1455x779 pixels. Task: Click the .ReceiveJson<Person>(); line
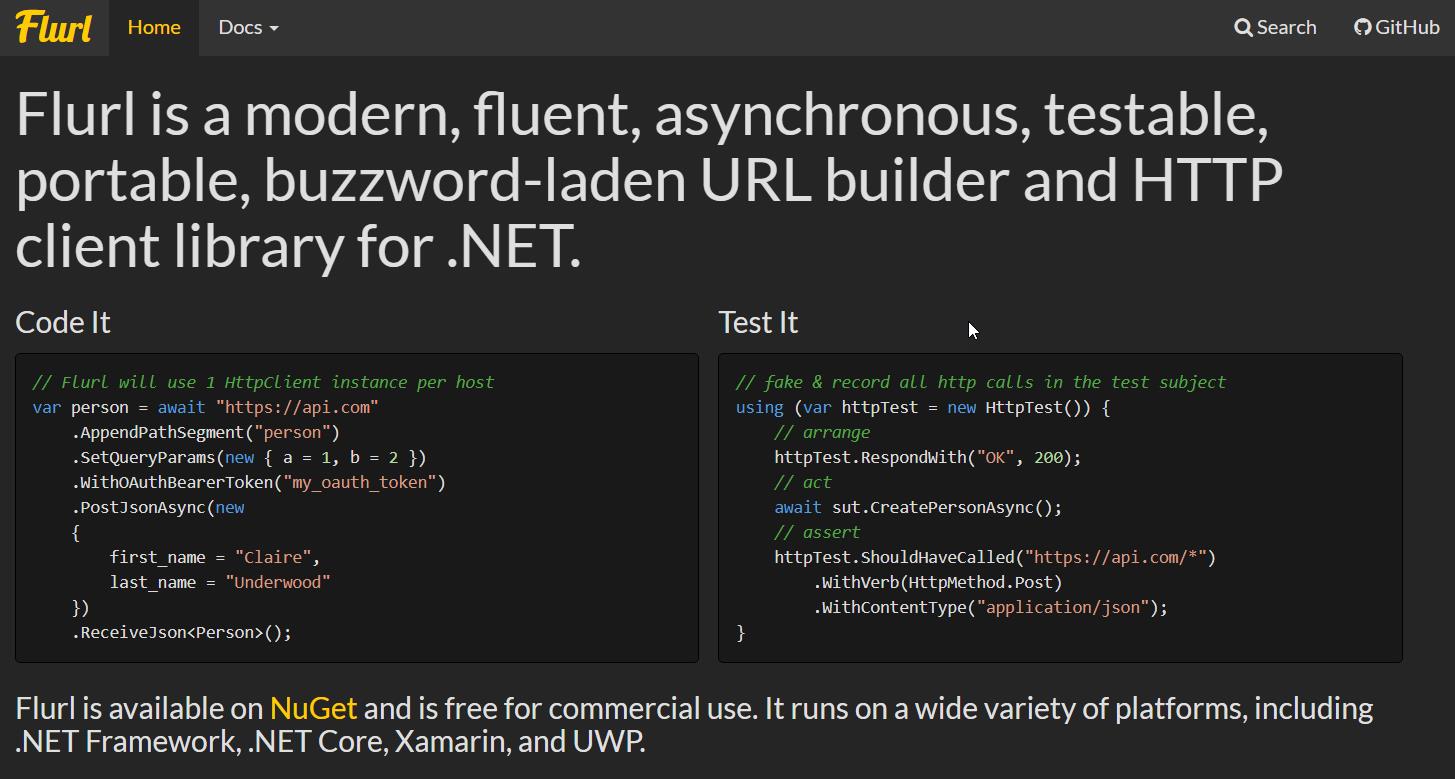[182, 632]
